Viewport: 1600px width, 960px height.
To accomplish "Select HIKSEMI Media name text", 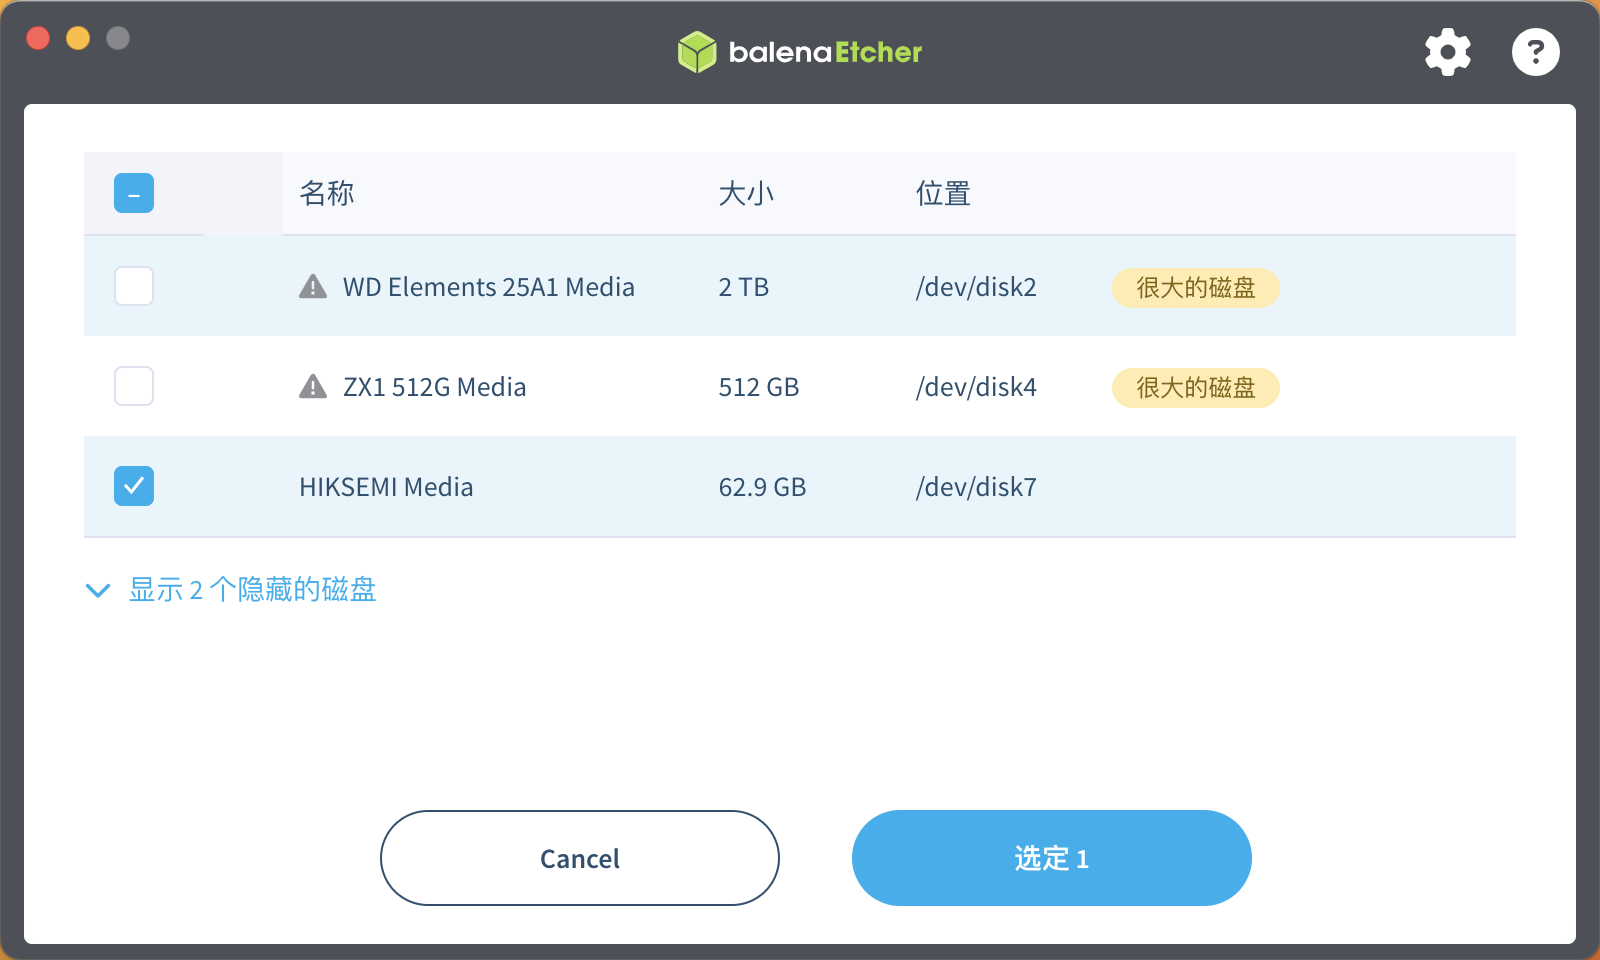I will tap(386, 487).
